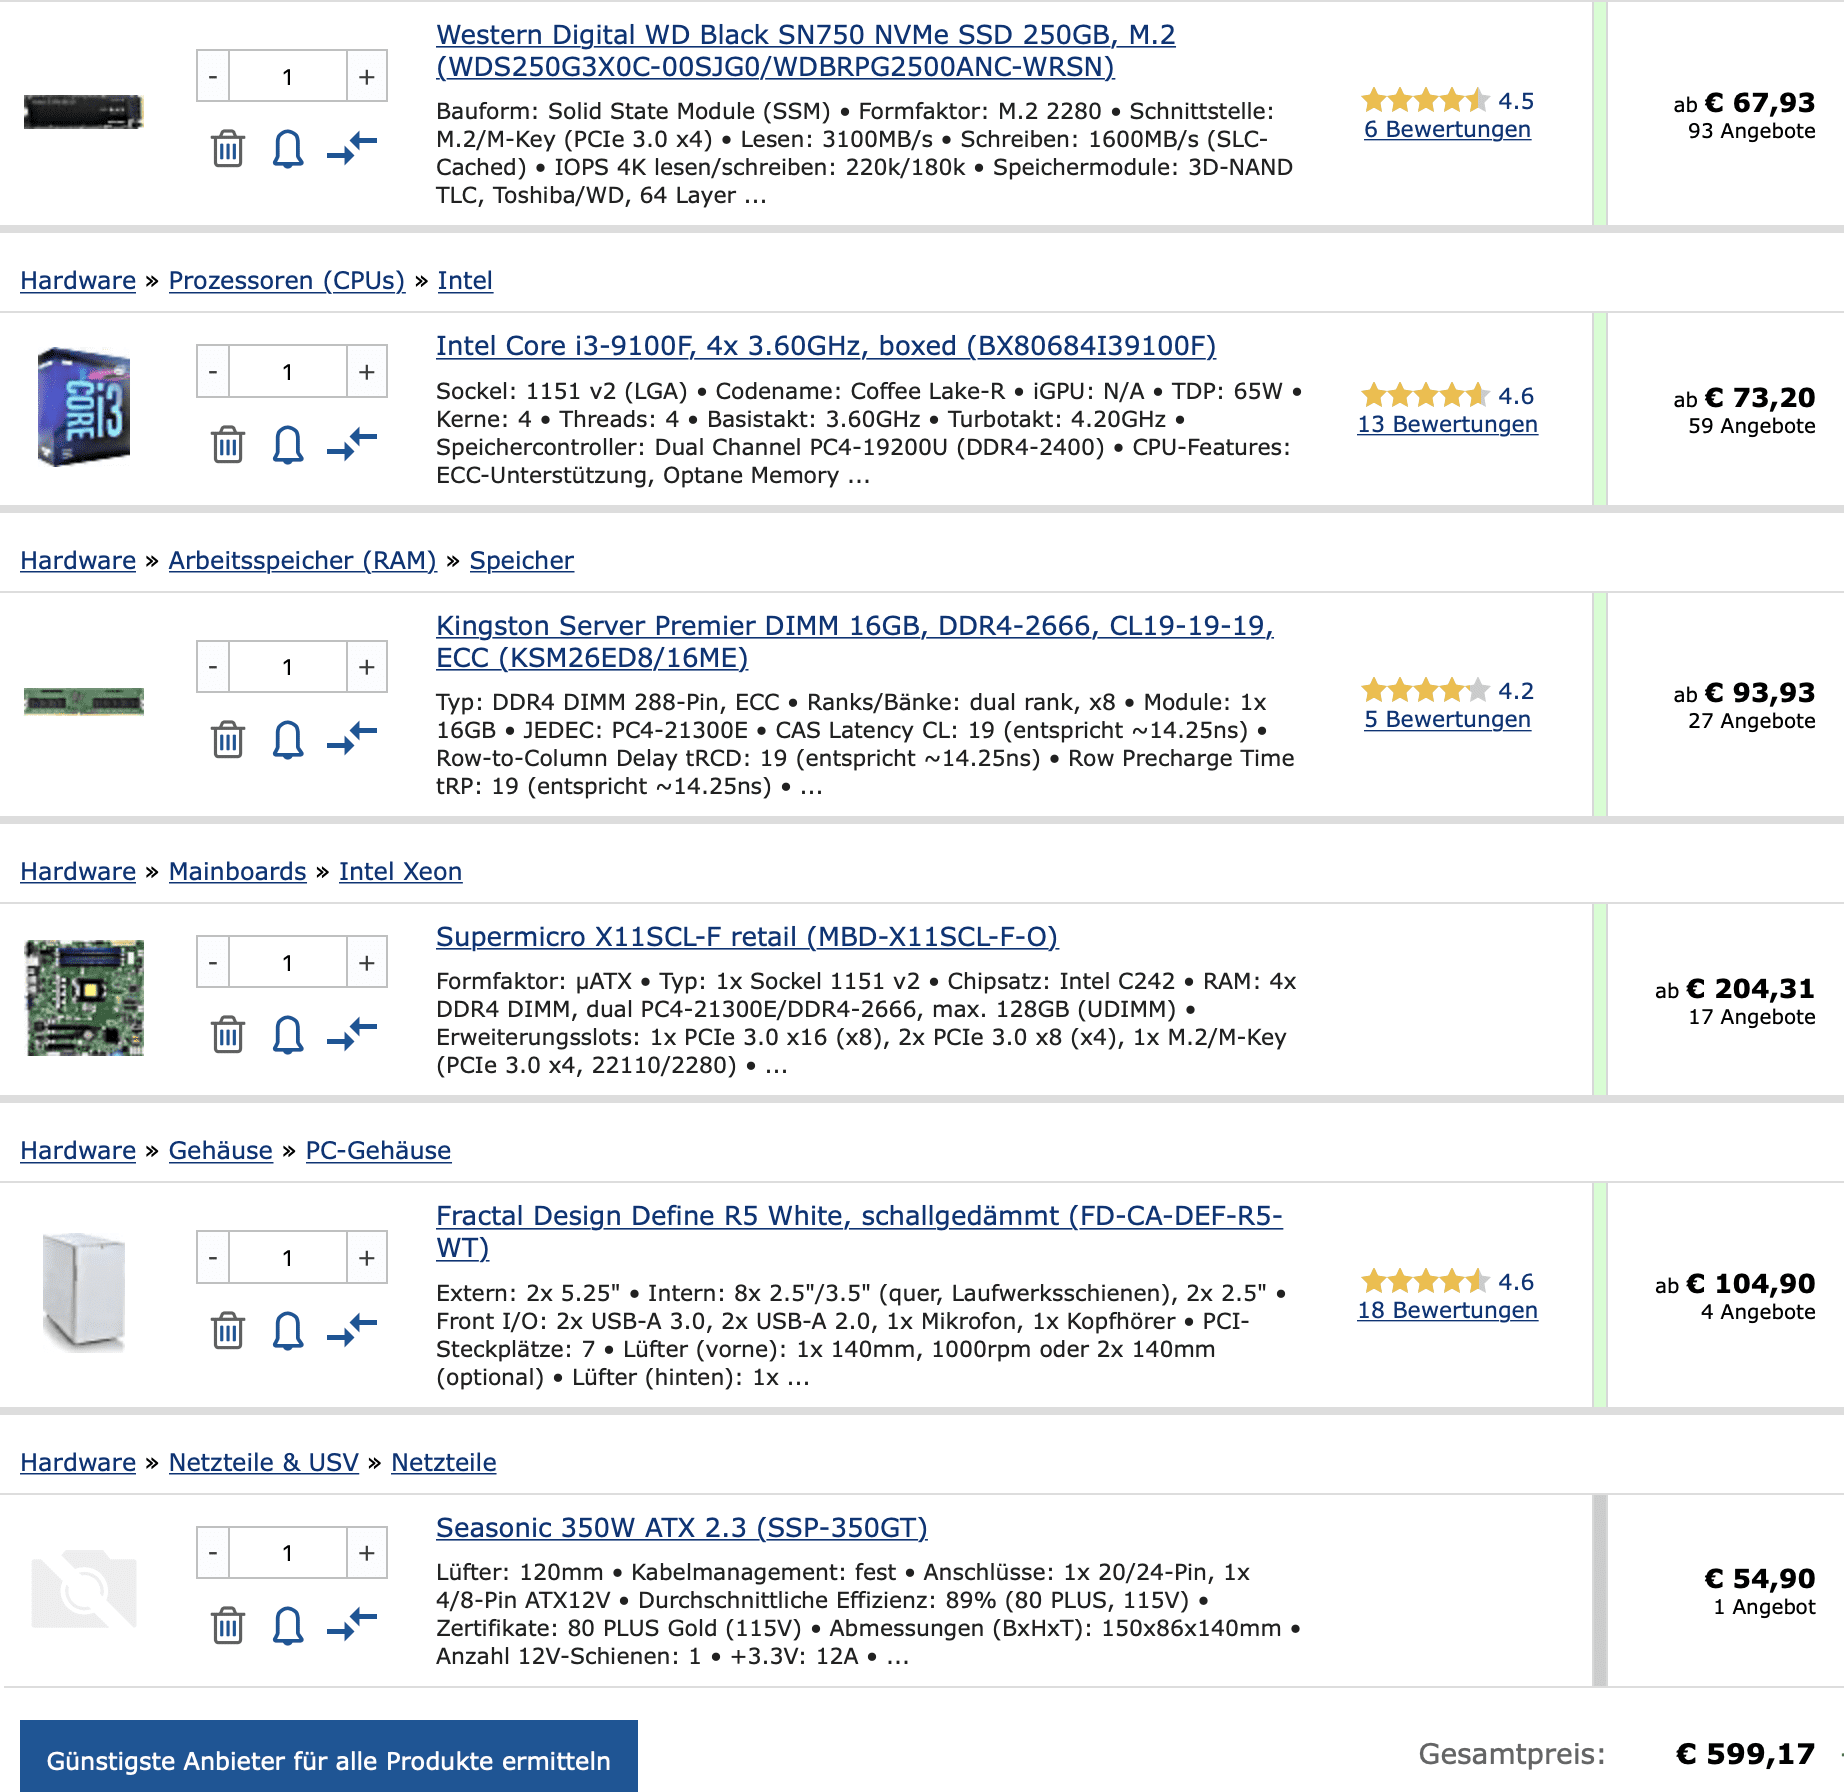The height and width of the screenshot is (1792, 1844).
Task: Click Supermicro mainboard thumbnail image
Action: (84, 997)
